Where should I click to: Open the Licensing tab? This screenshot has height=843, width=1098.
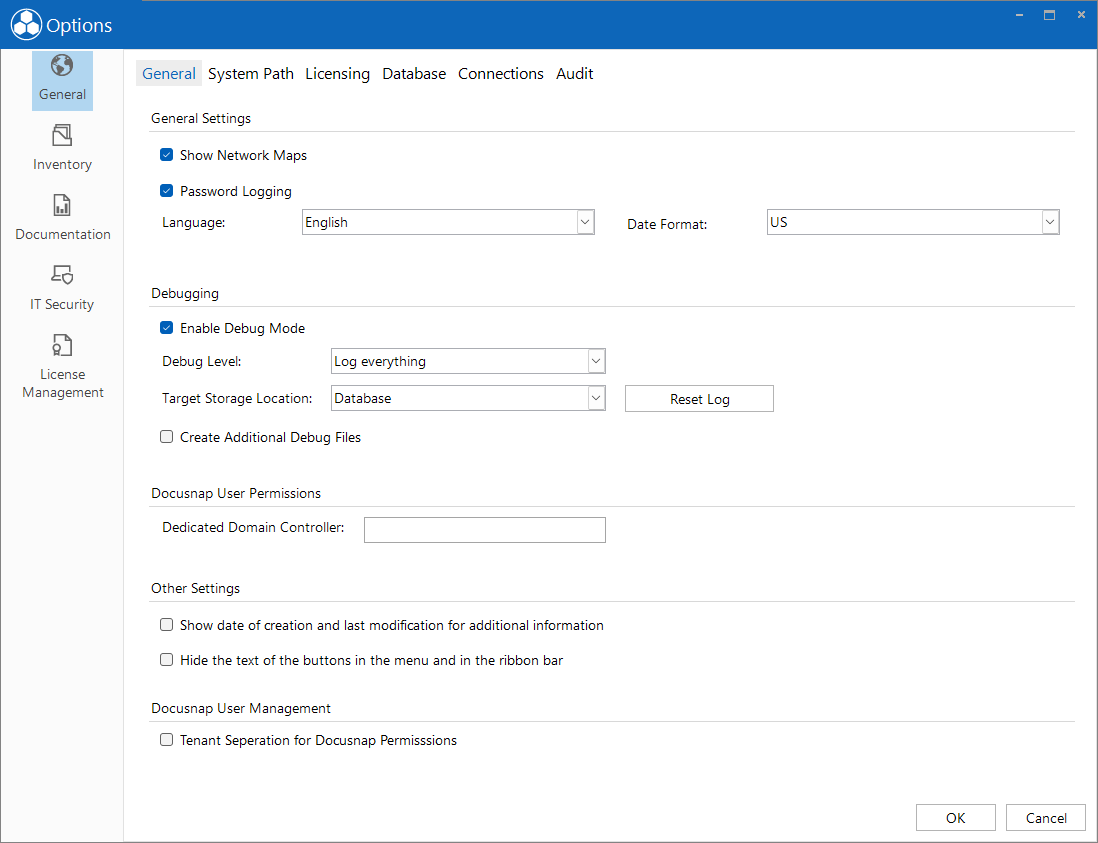(338, 74)
